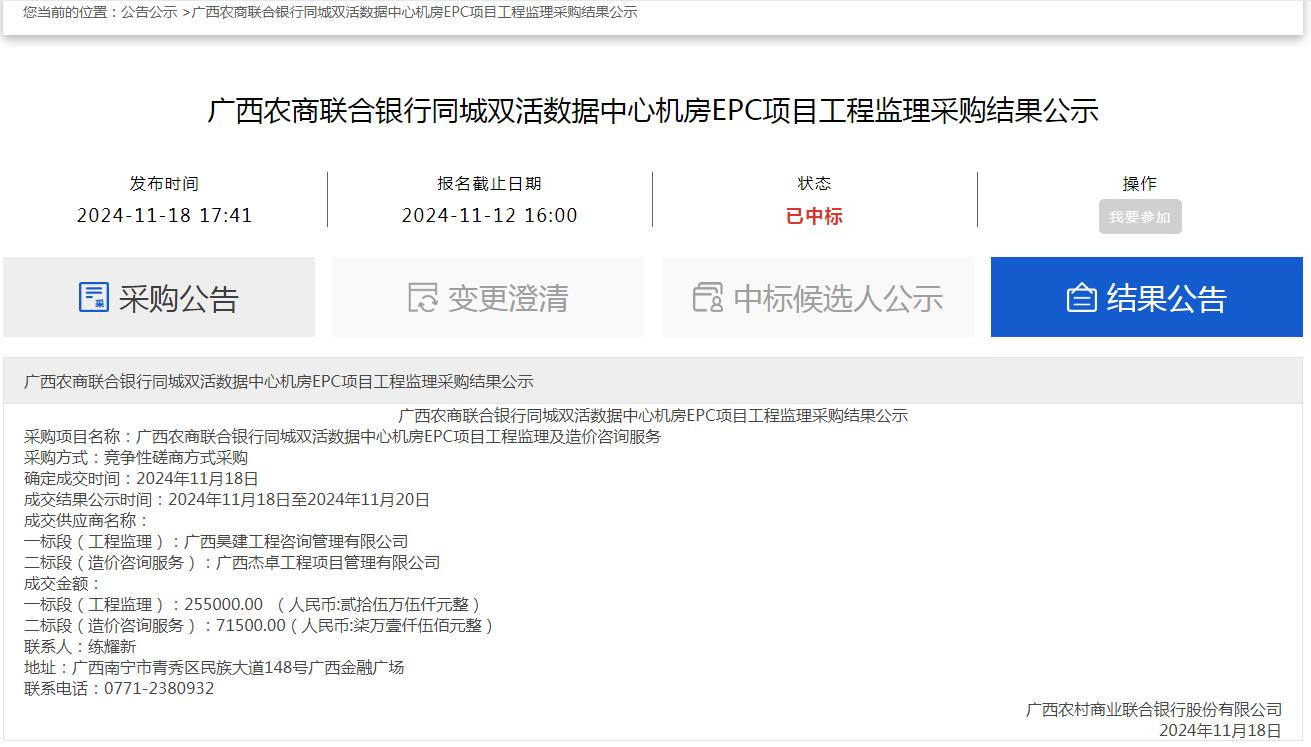Image resolution: width=1311 pixels, height=747 pixels.
Task: Click the 采购方式：竞争性磋商方式采购 line
Action: click(x=136, y=457)
